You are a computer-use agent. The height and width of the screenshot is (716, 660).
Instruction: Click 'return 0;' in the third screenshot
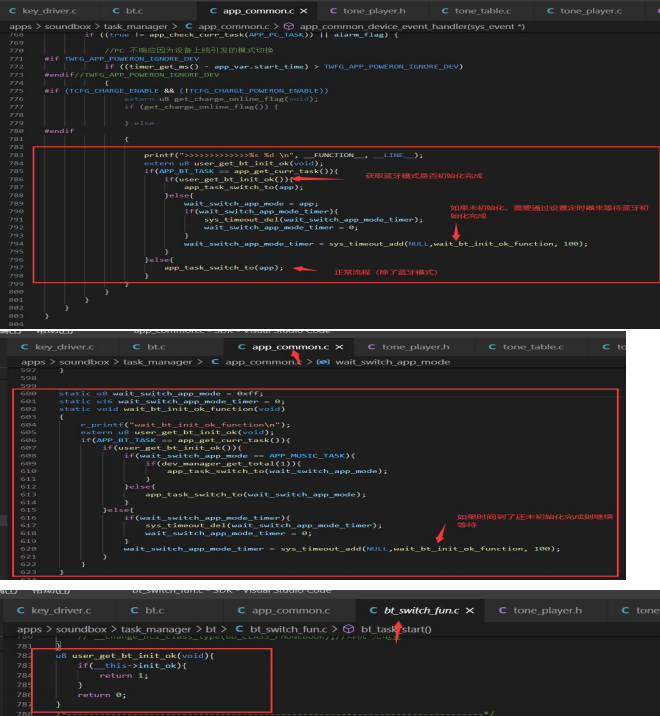tap(102, 695)
